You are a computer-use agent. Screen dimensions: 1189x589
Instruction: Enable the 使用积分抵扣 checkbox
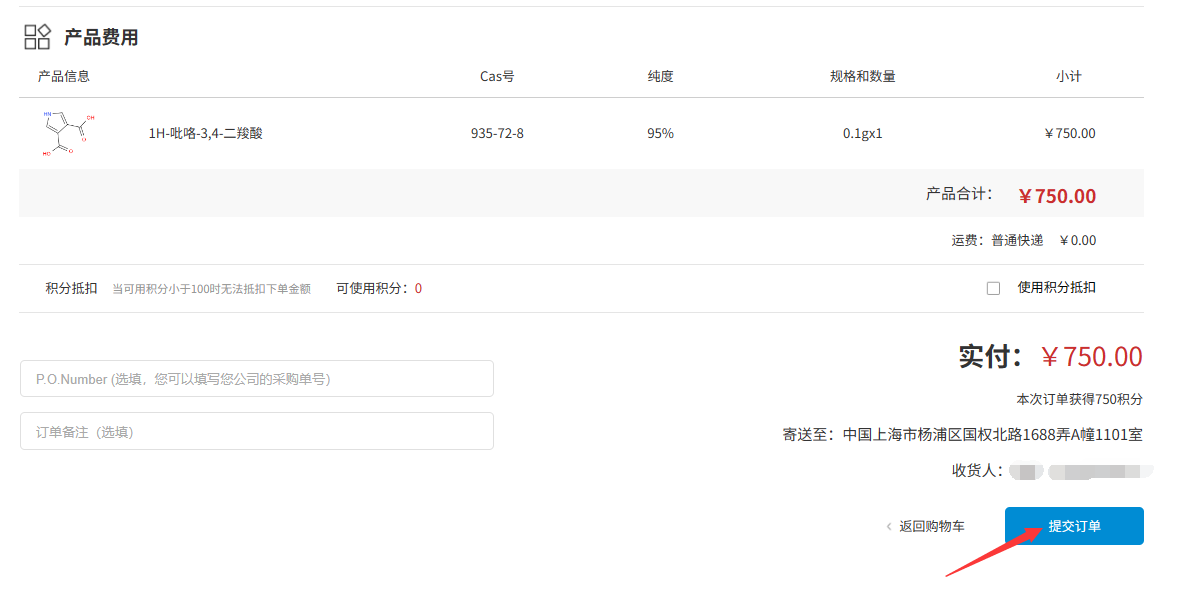tap(993, 288)
